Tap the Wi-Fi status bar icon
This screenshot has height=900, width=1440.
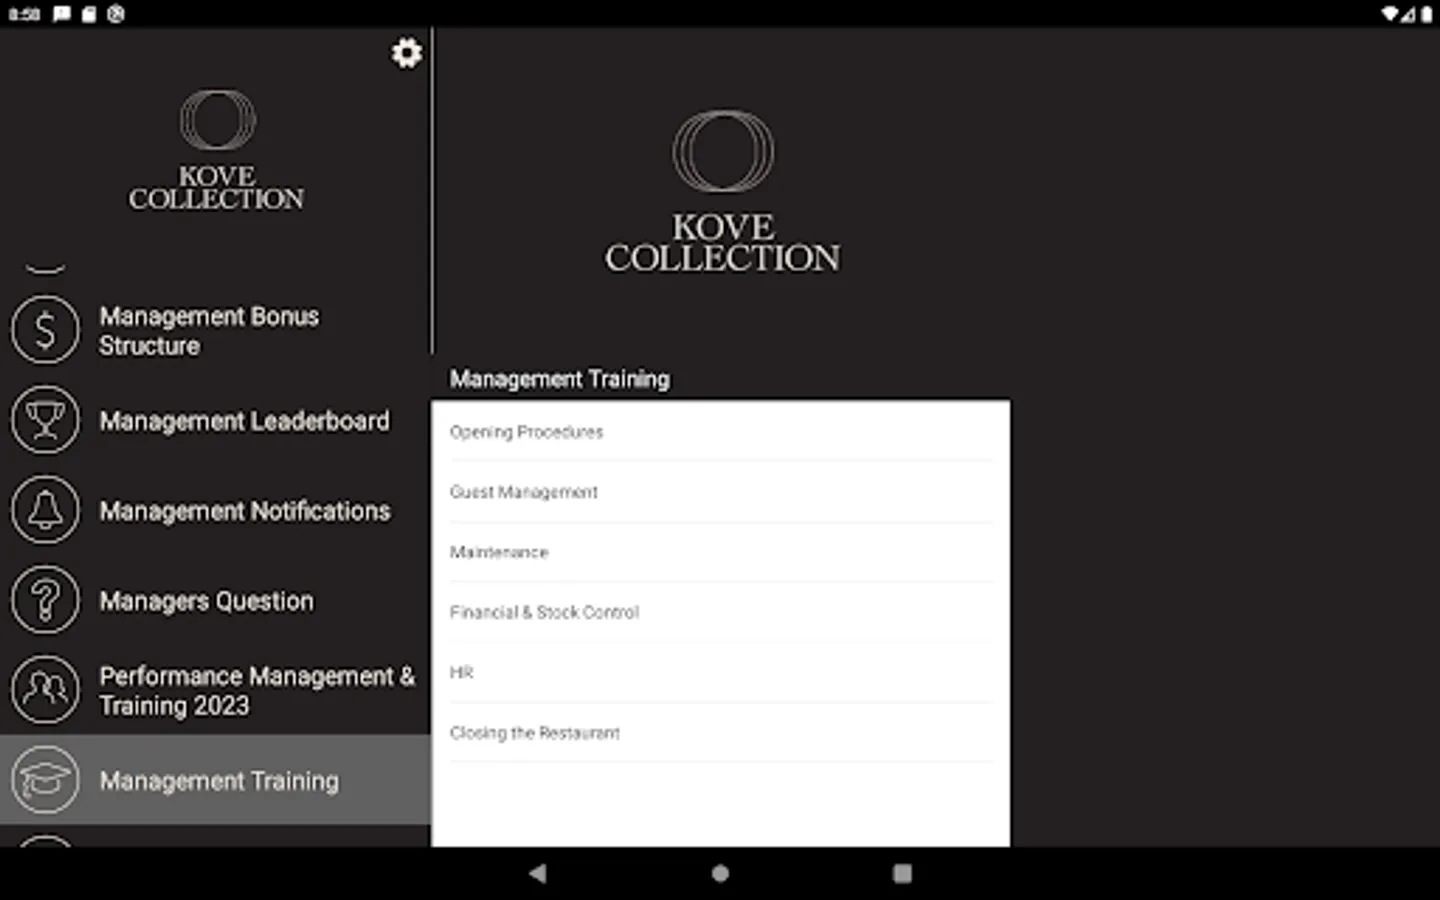1391,14
